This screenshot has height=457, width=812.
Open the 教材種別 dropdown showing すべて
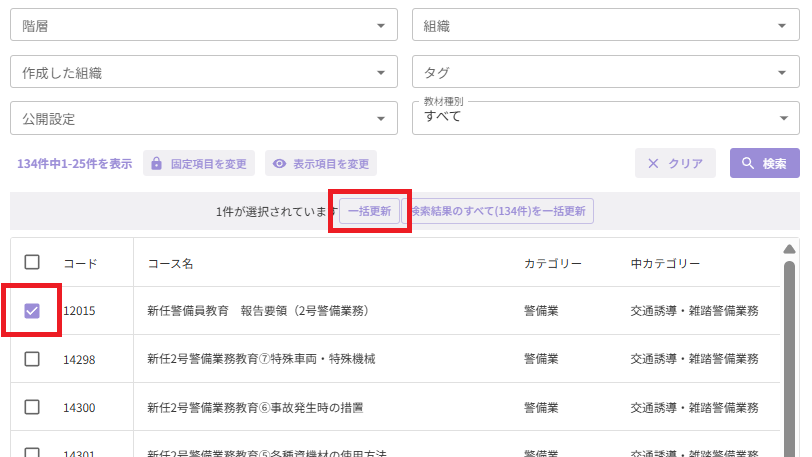[606, 118]
